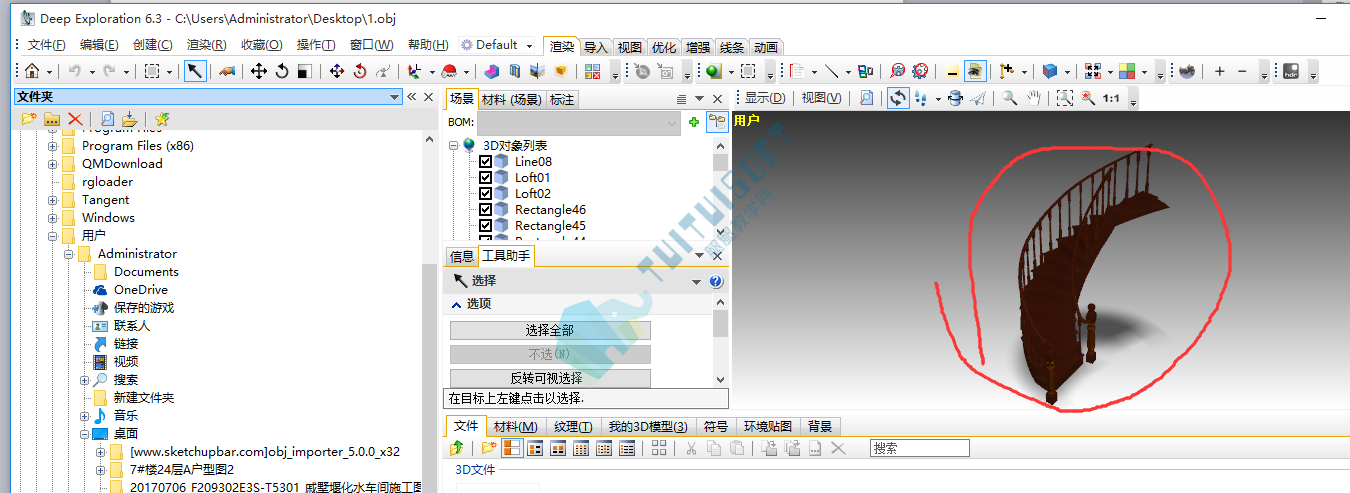
Task: Expand the Windows folder node
Action: click(53, 218)
